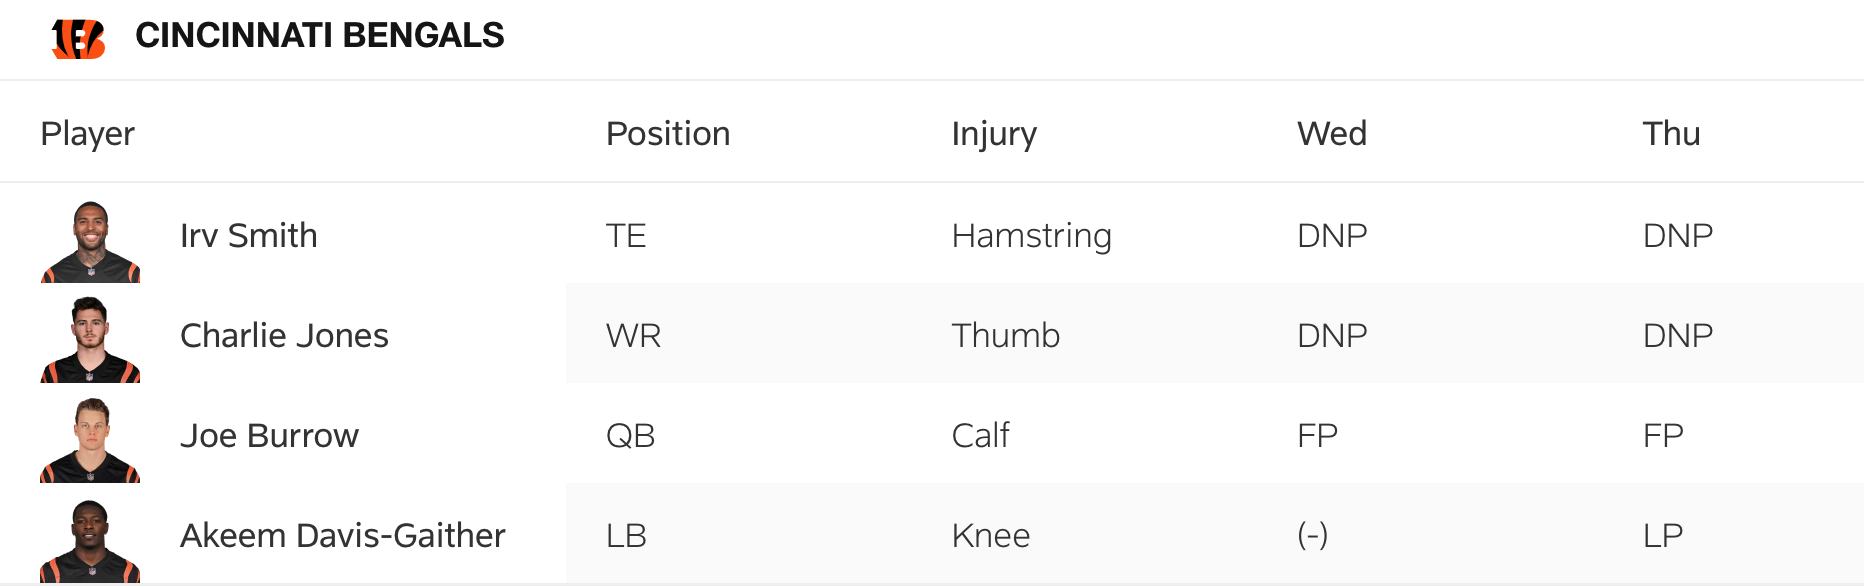Click Akeem Davis-Gaither's LP Thursday status

[x=1662, y=536]
